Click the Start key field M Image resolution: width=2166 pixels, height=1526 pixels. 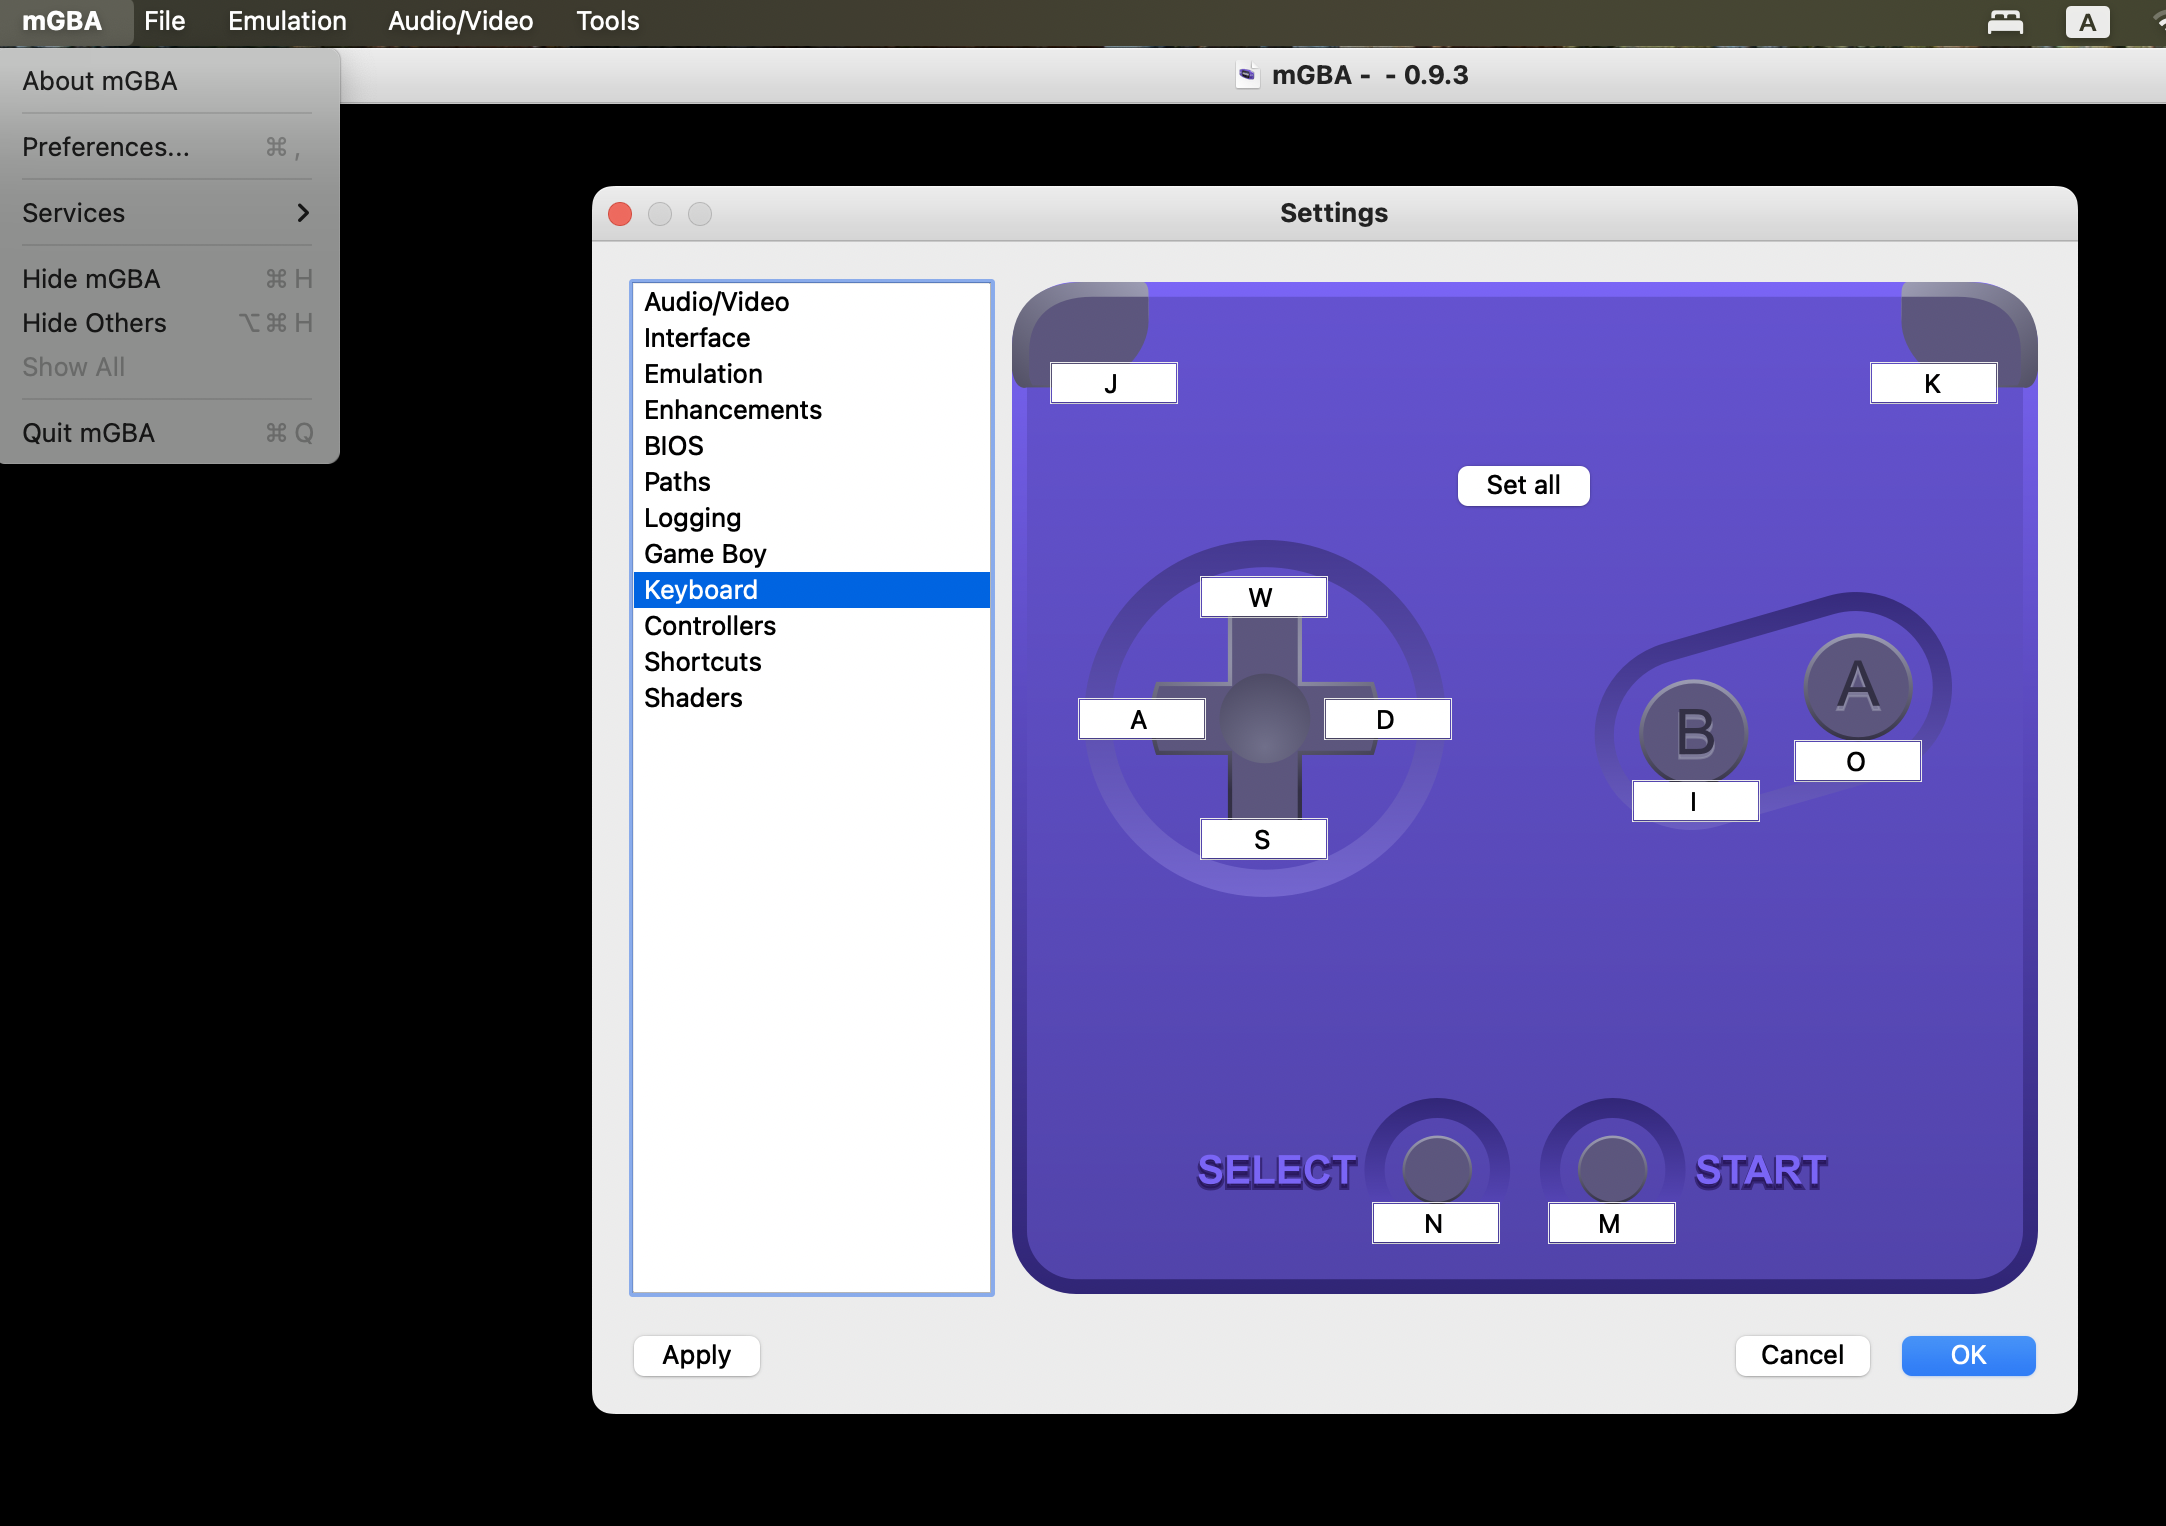1611,1224
